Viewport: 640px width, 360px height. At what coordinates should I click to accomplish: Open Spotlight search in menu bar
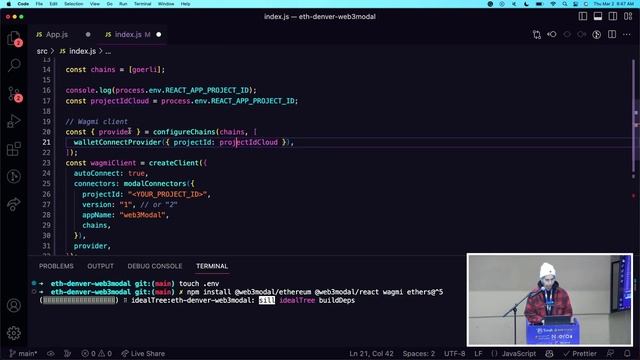(x=565, y=4)
